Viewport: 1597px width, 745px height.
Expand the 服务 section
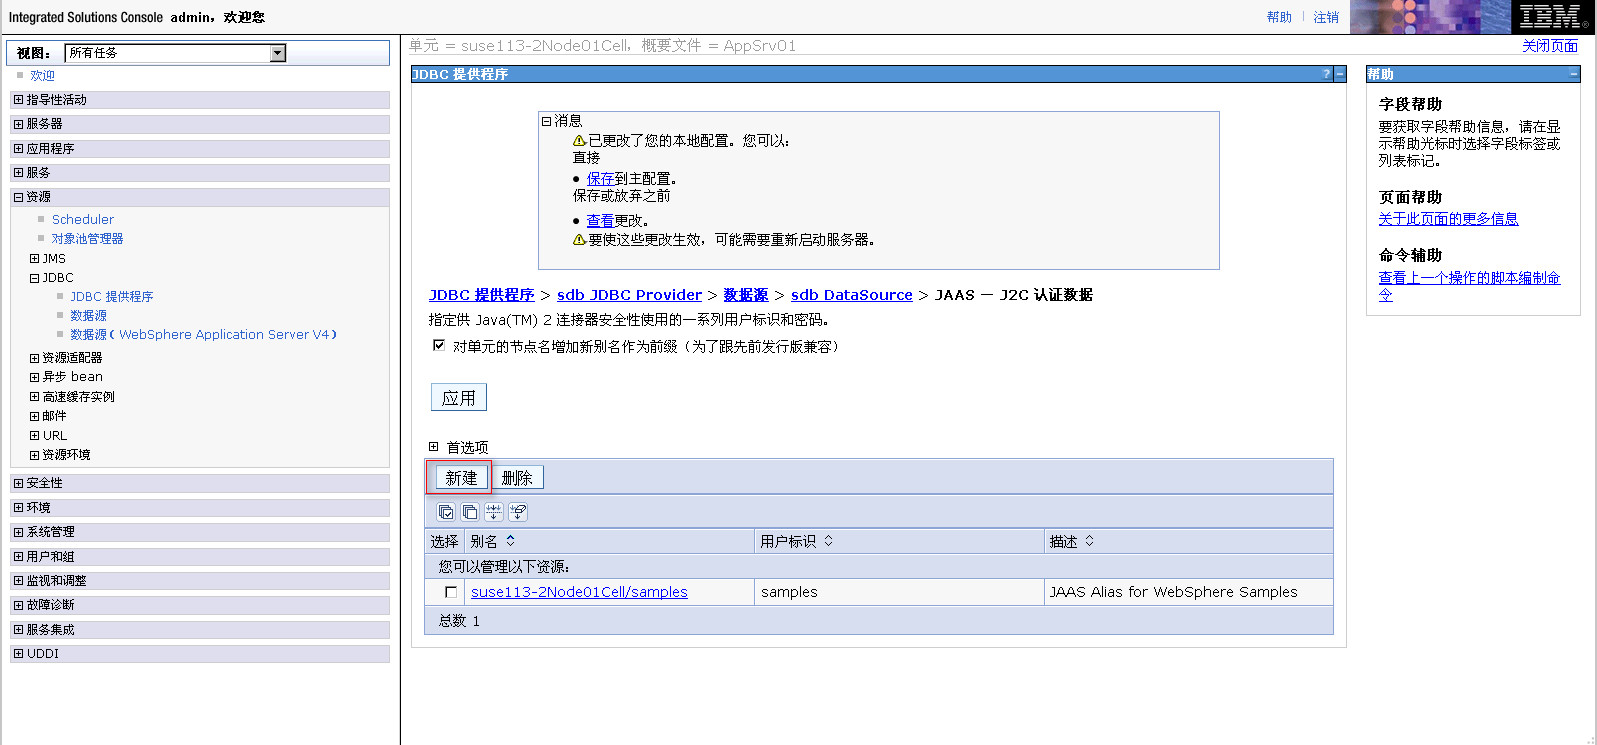tap(18, 173)
